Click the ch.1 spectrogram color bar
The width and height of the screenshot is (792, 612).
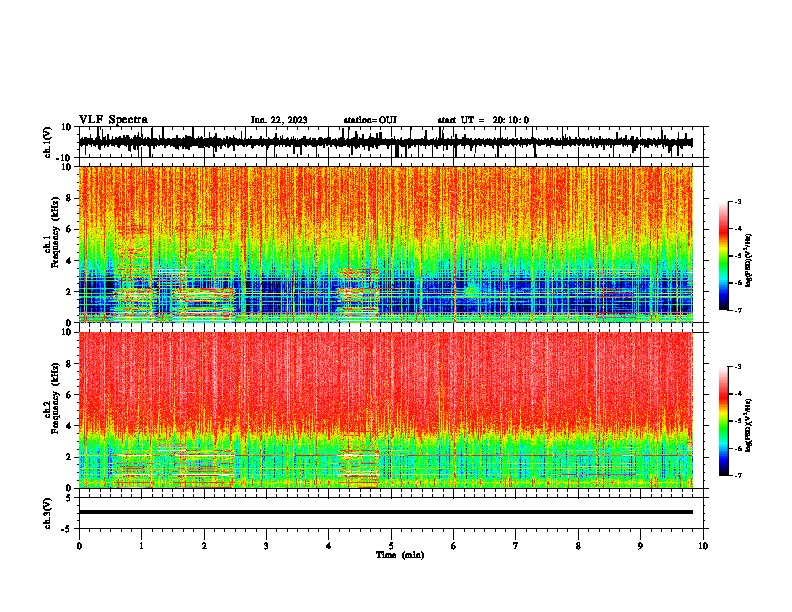pyautogui.click(x=723, y=256)
